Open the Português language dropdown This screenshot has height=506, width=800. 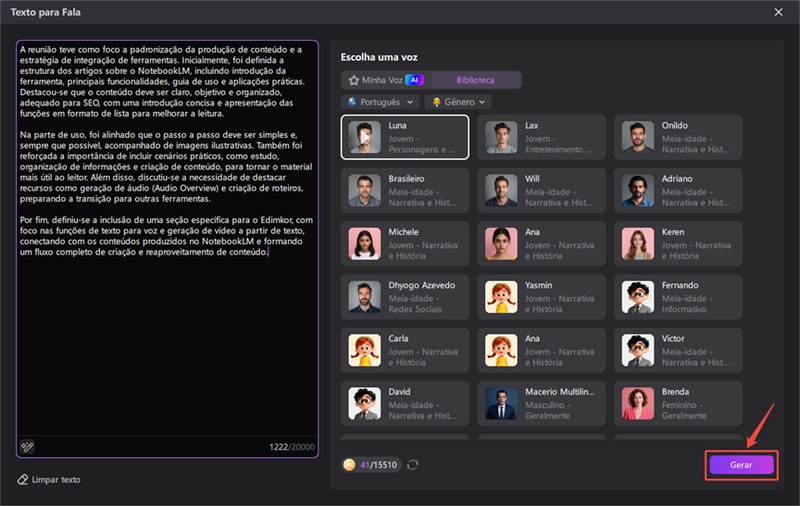tap(380, 102)
